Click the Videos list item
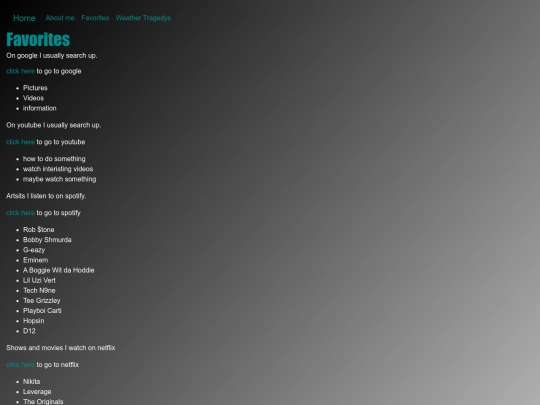The width and height of the screenshot is (540, 405). pyautogui.click(x=33, y=98)
